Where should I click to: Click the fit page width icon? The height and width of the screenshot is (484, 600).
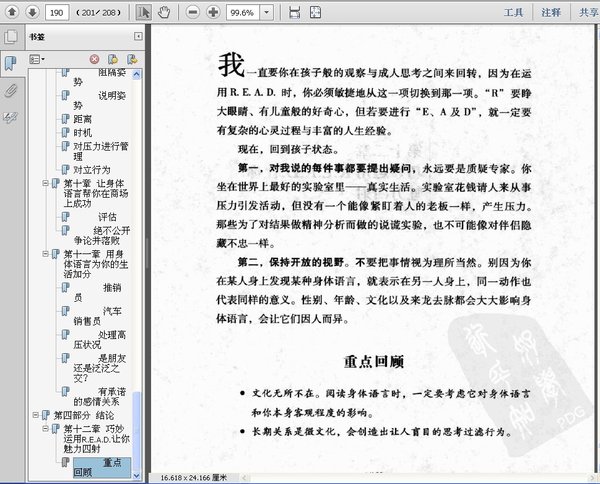[x=294, y=12]
